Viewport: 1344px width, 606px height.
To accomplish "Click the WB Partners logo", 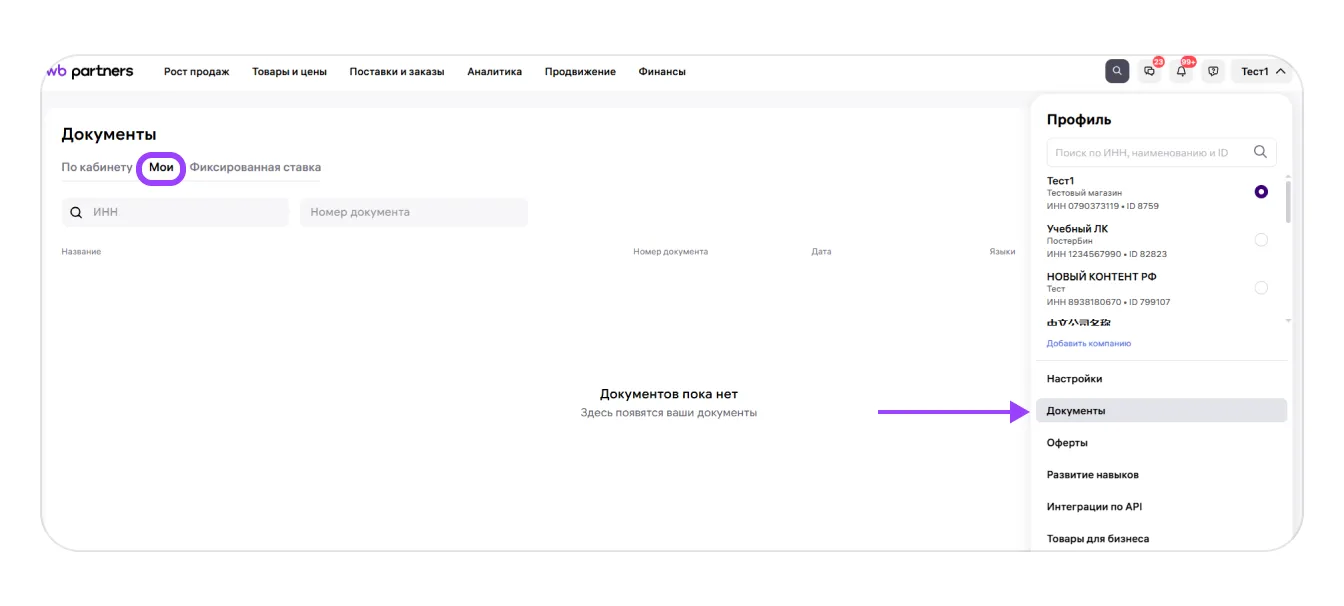I will (x=89, y=71).
